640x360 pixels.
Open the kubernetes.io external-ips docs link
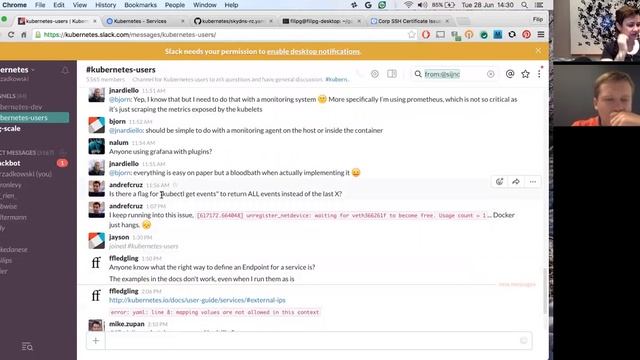(197, 300)
